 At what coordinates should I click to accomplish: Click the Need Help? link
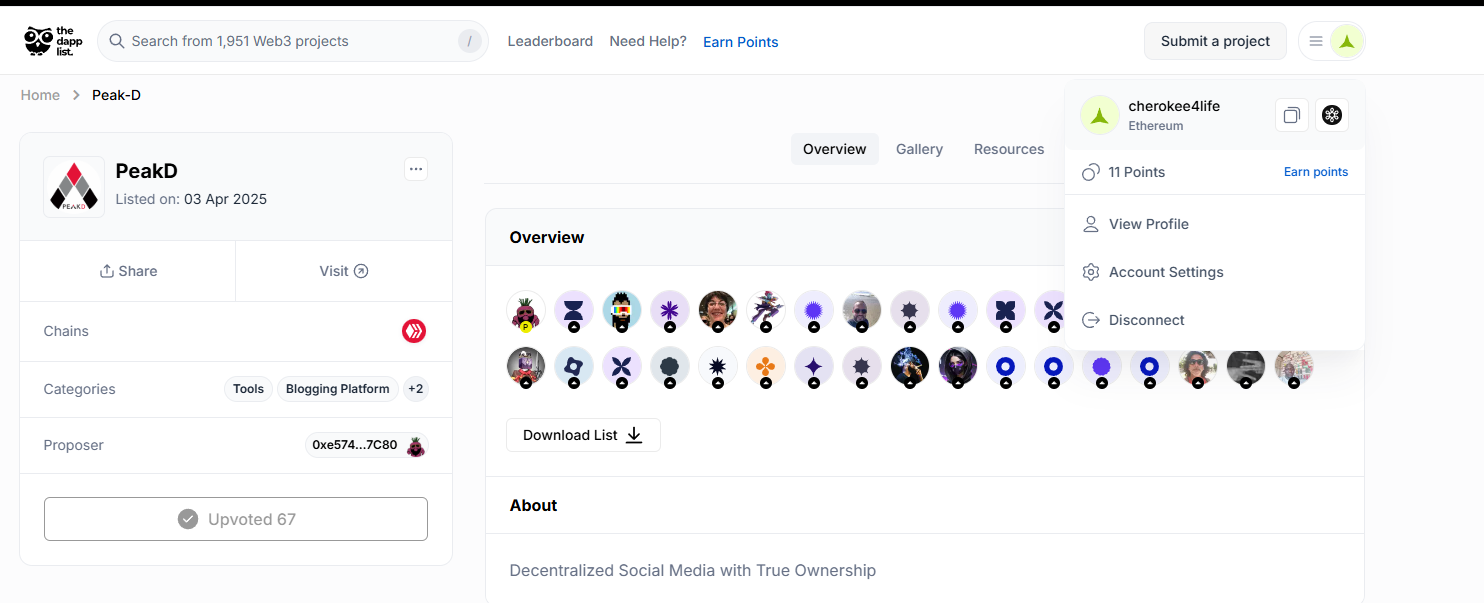(648, 41)
